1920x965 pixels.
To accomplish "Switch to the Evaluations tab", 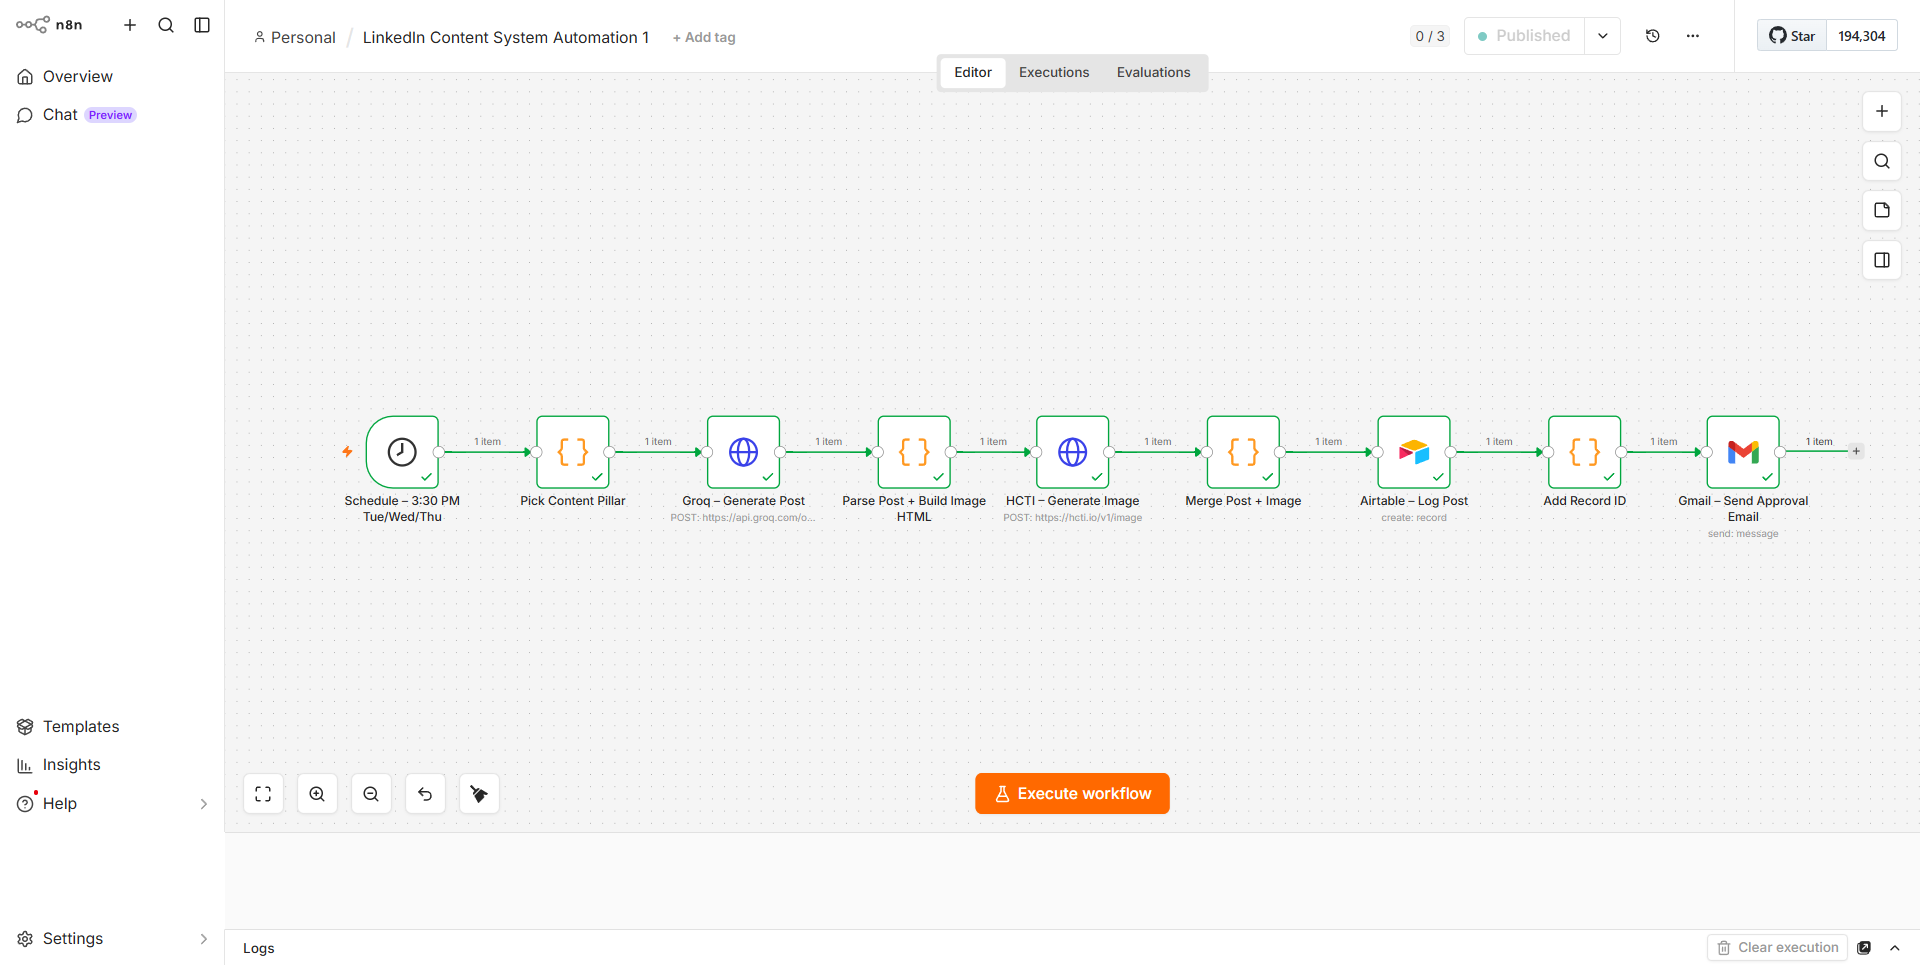I will pyautogui.click(x=1153, y=73).
